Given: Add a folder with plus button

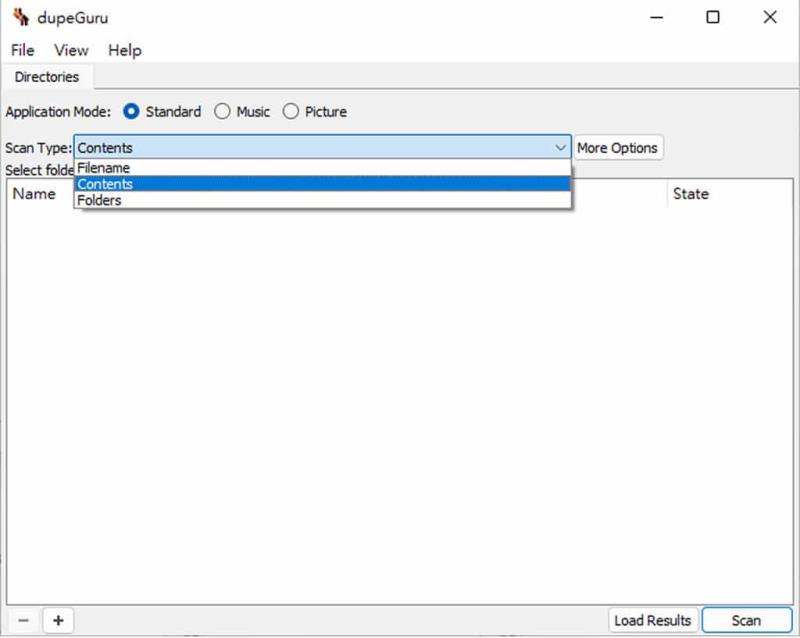Looking at the screenshot, I should tap(58, 620).
